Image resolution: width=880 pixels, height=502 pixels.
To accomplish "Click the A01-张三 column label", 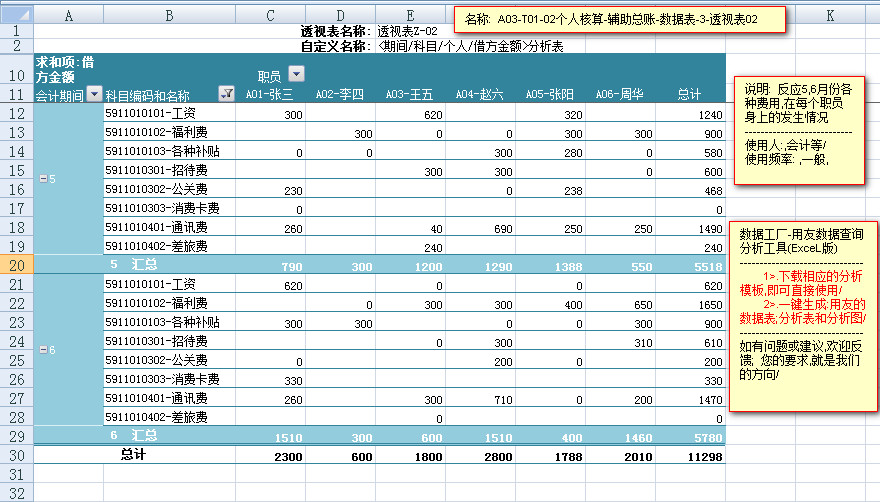I will 269,95.
